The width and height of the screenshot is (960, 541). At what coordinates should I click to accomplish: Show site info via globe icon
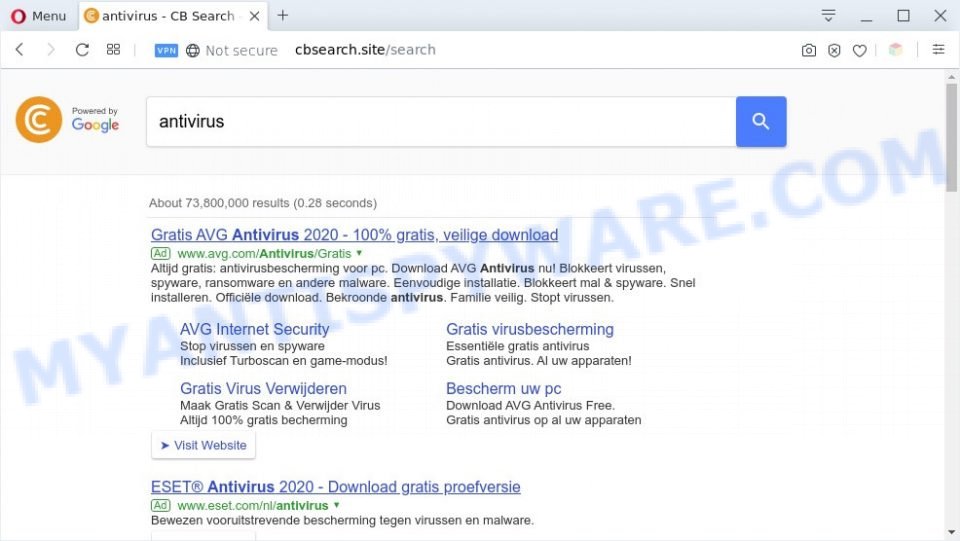click(x=193, y=50)
